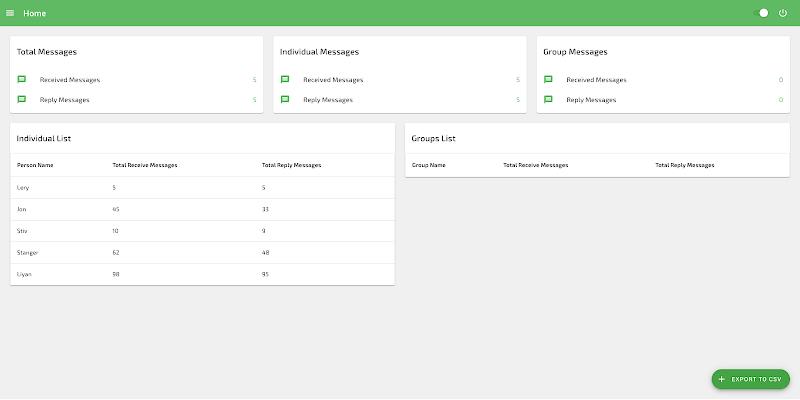Click the power logout icon
800x400 pixels.
click(x=783, y=13)
